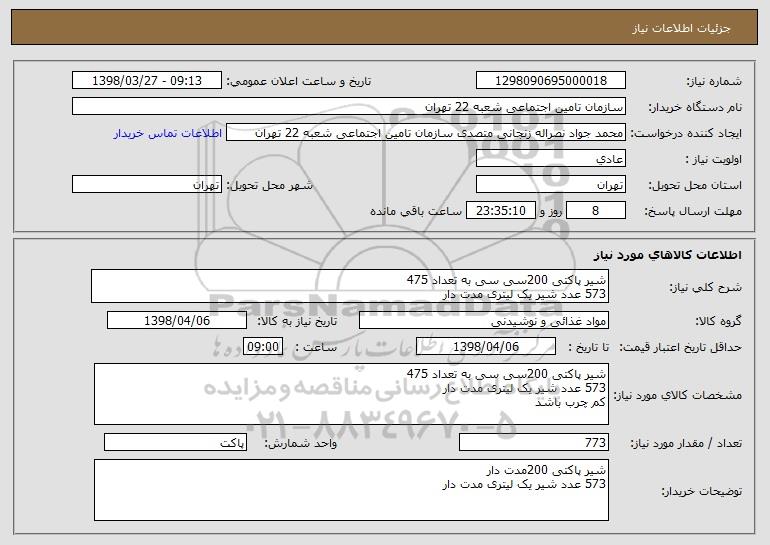Click the quantity field showing 773
Image resolution: width=770 pixels, height=545 pixels.
click(534, 442)
